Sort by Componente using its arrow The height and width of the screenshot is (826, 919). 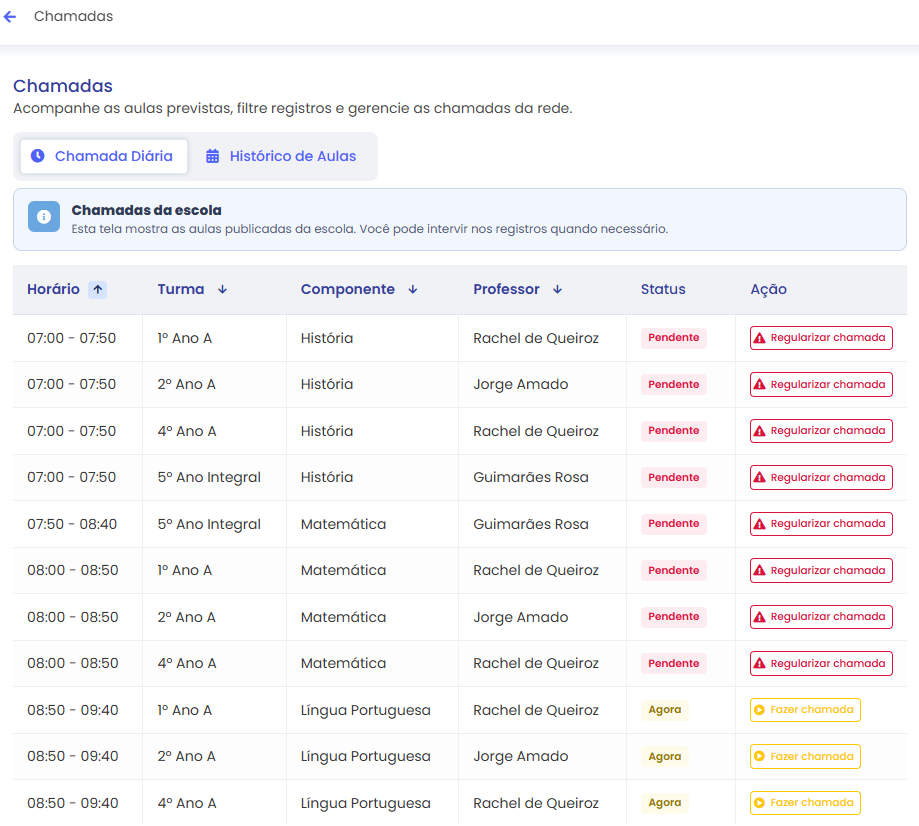[413, 289]
